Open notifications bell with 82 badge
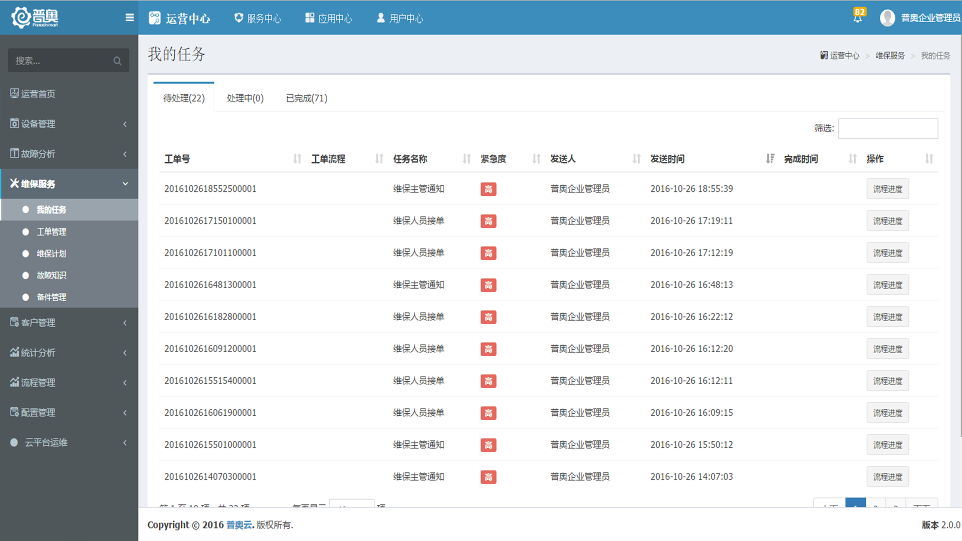This screenshot has height=541, width=962. click(858, 17)
